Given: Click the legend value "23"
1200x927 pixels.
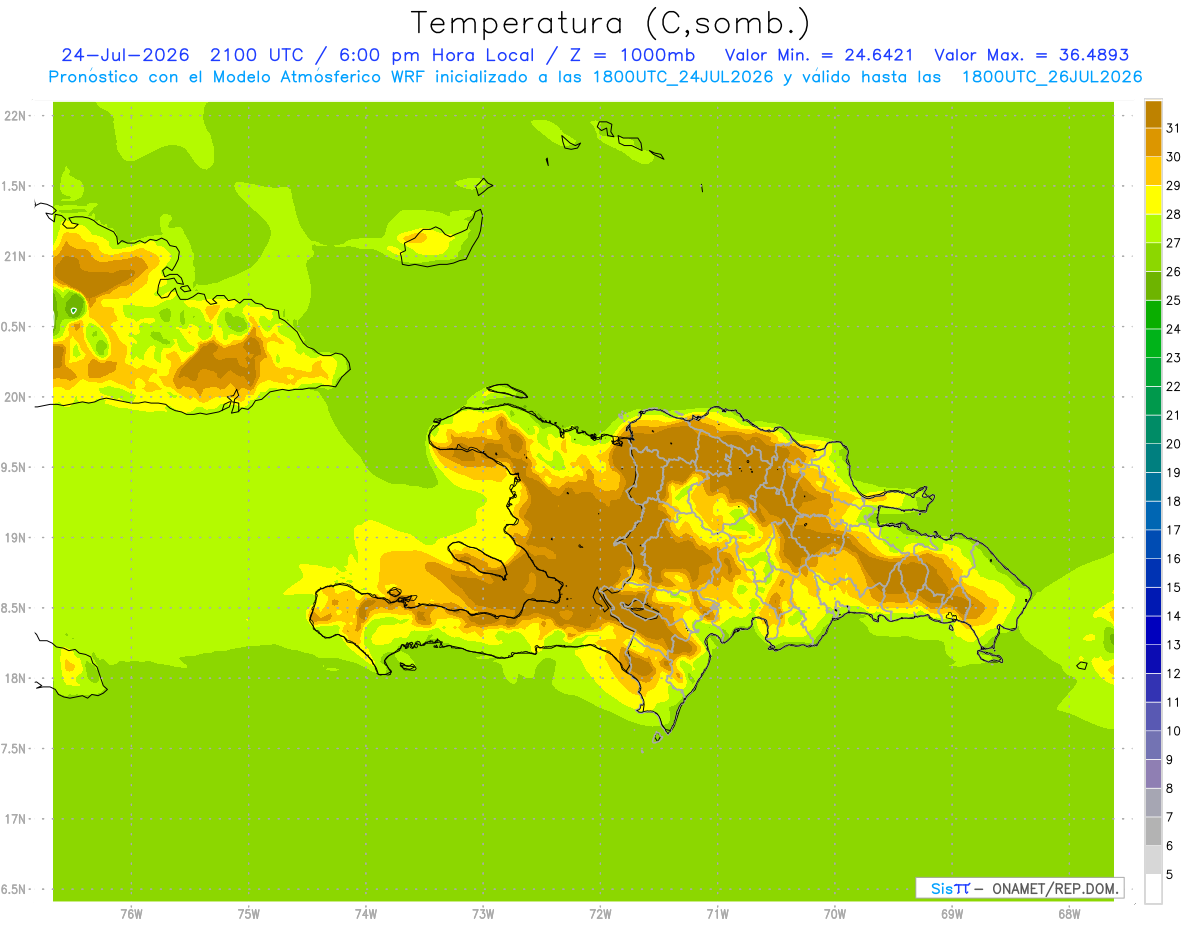Looking at the screenshot, I should click(1174, 357).
